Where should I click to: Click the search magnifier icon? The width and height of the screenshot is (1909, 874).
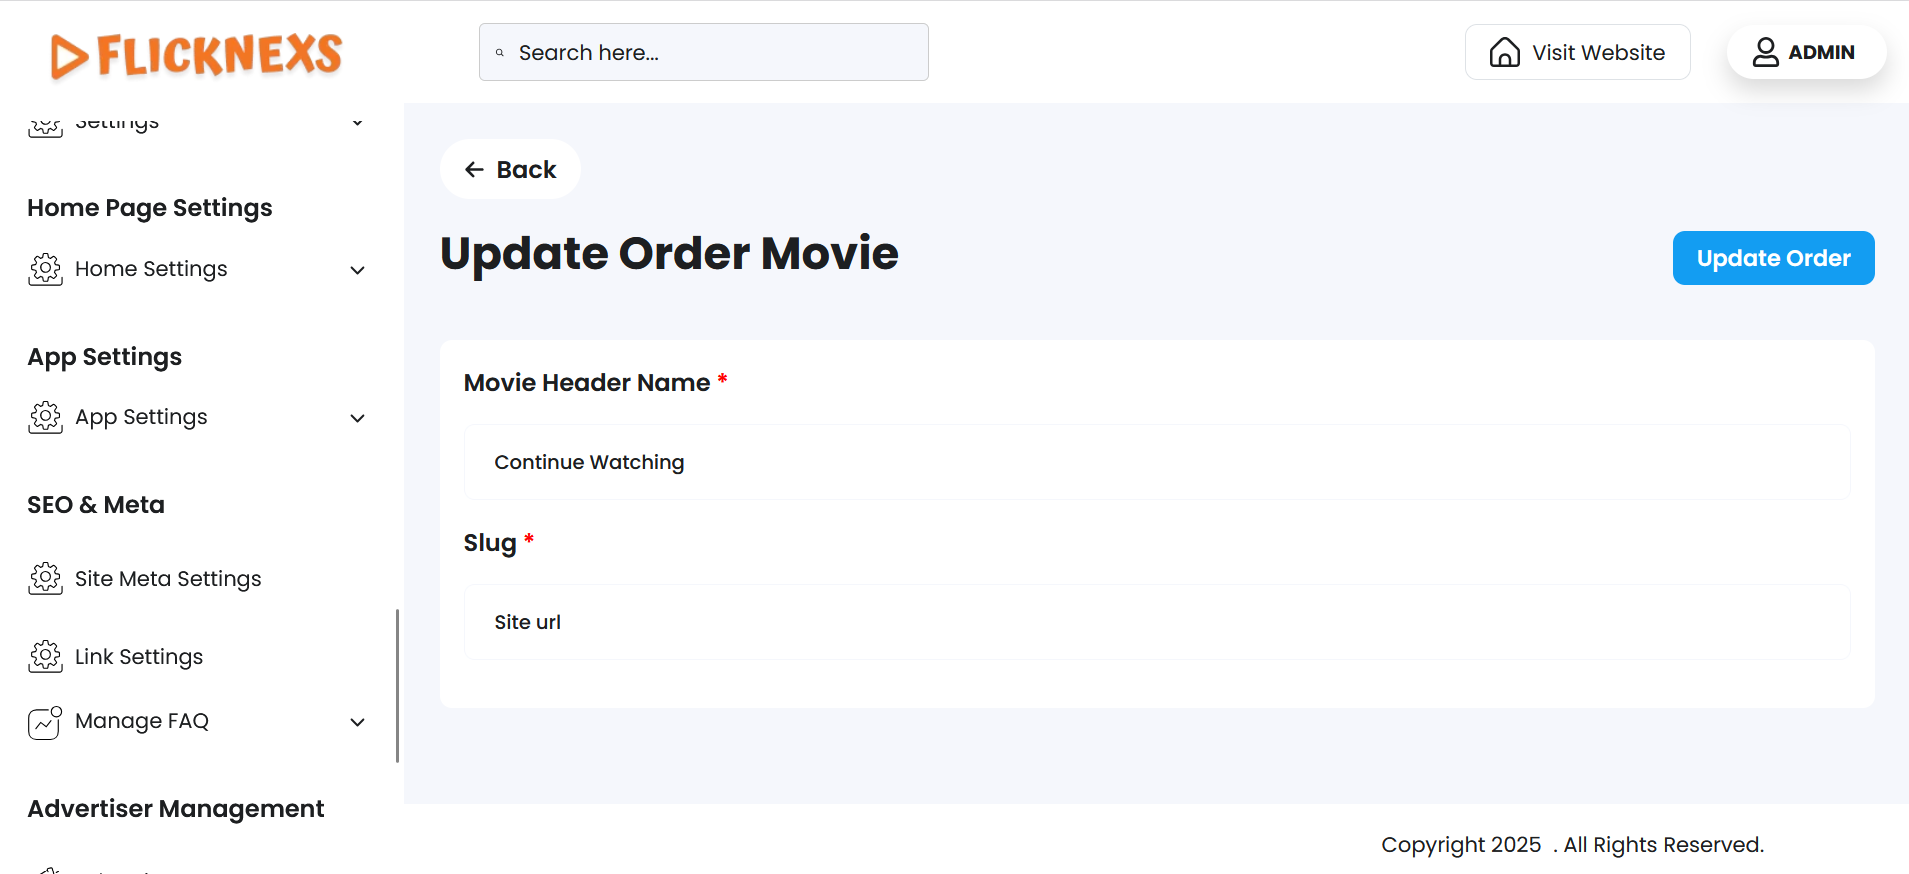pyautogui.click(x=500, y=53)
